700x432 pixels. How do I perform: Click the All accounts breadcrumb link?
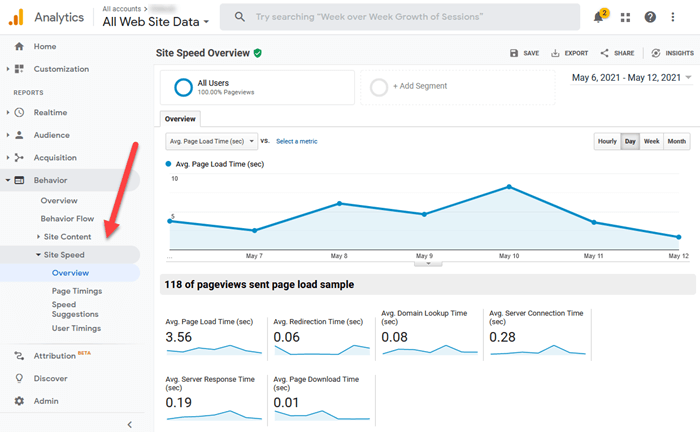pyautogui.click(x=121, y=8)
